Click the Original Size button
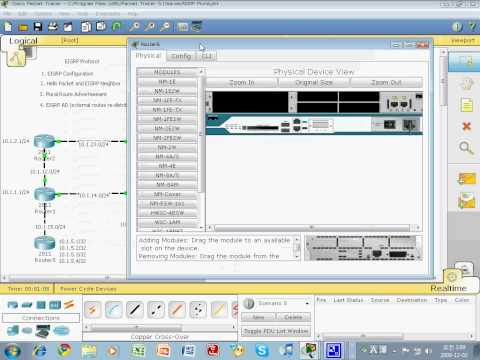This screenshot has height=360, width=480. 314,82
